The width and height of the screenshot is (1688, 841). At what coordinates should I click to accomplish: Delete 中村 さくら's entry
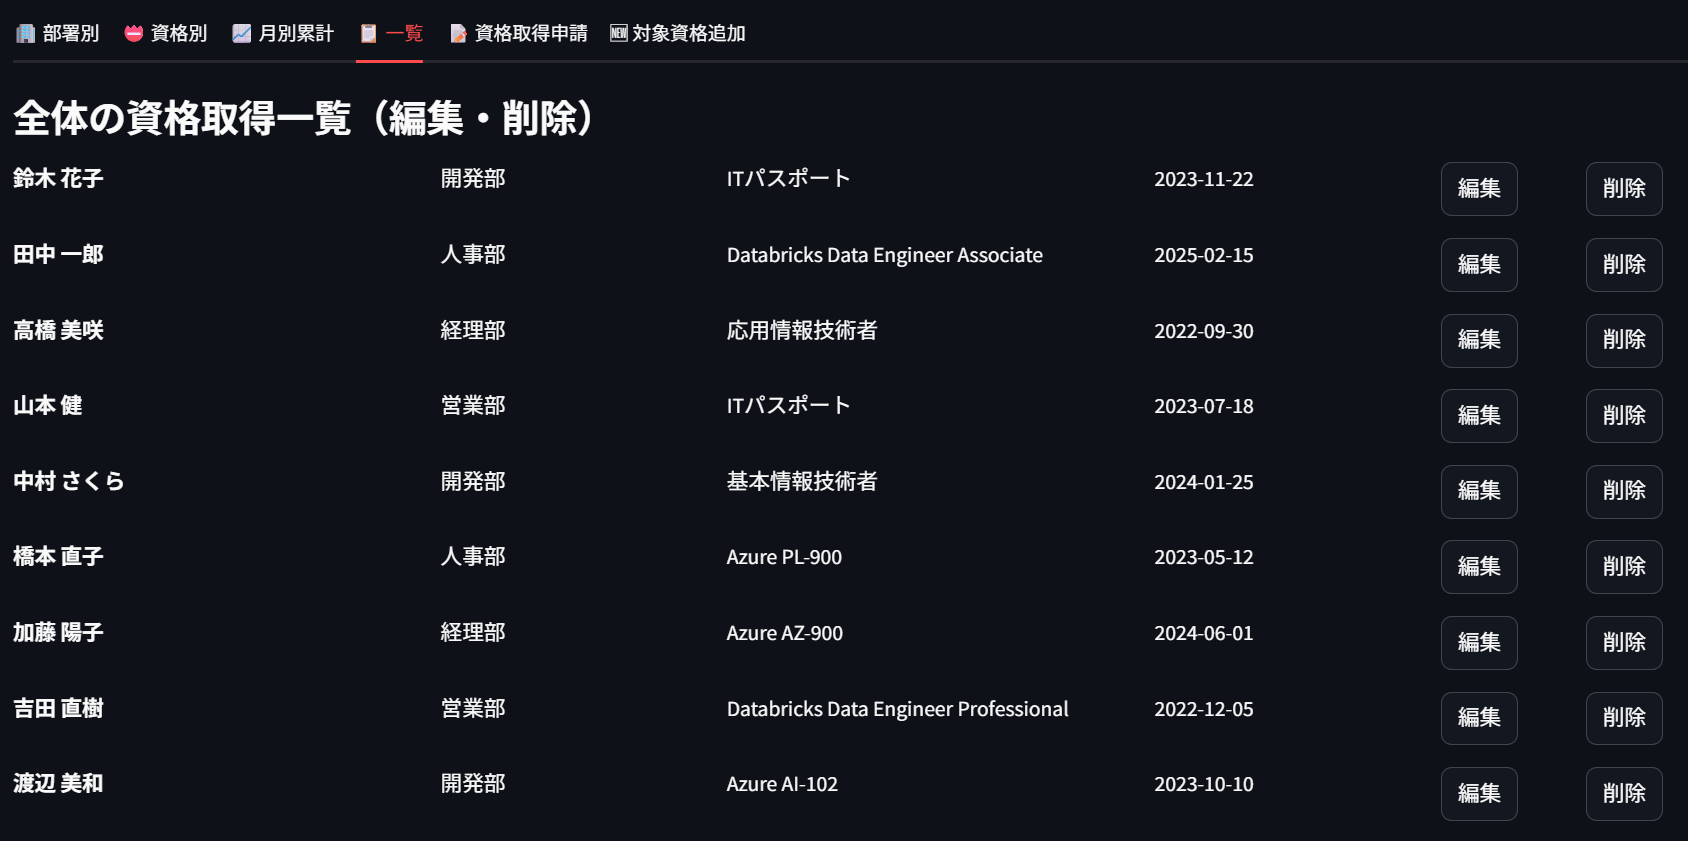(1624, 491)
